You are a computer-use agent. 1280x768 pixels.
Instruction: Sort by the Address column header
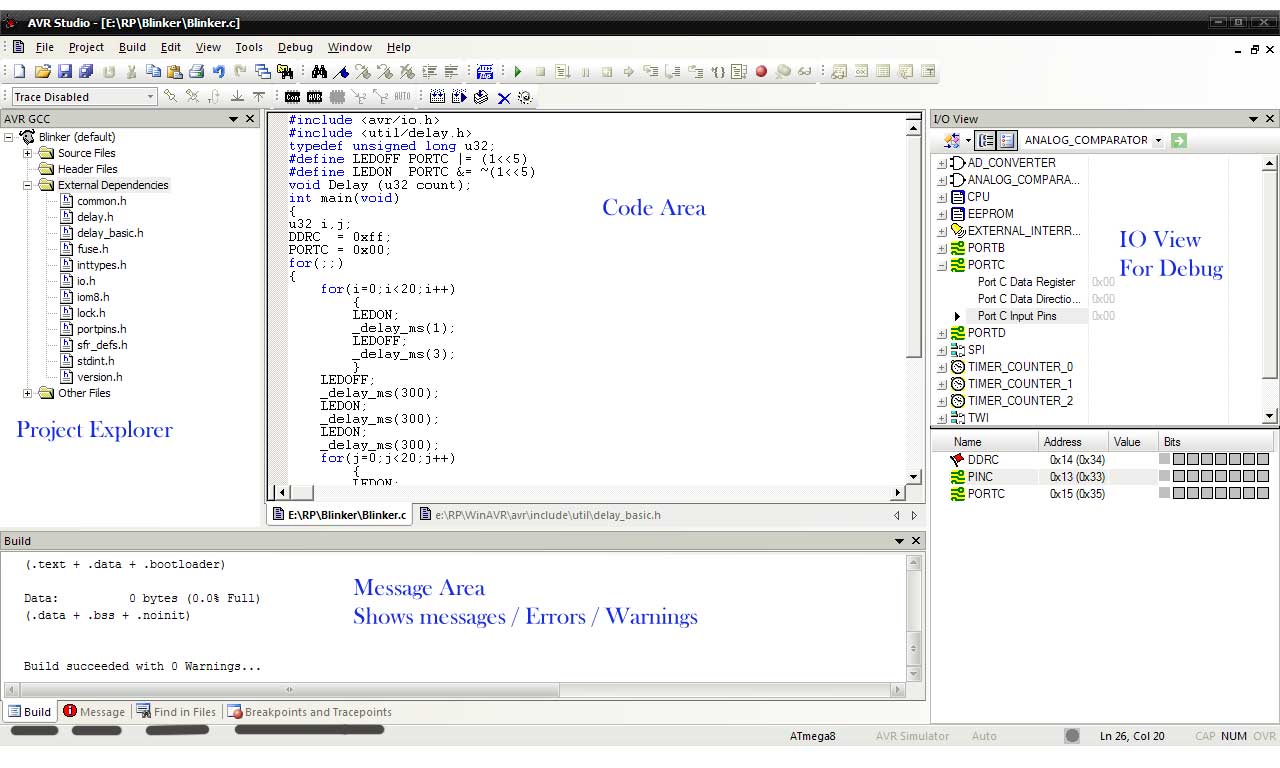point(1074,442)
